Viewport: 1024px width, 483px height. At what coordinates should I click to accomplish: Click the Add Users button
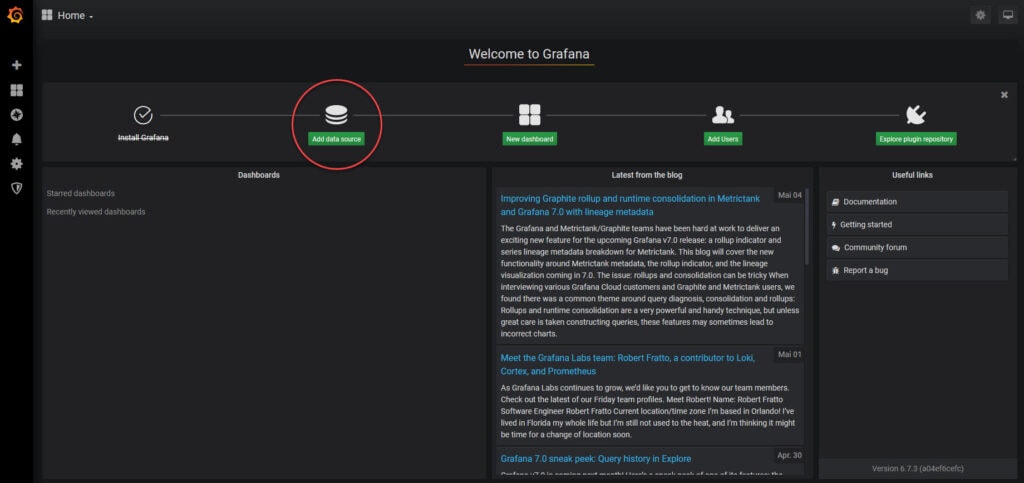point(723,139)
